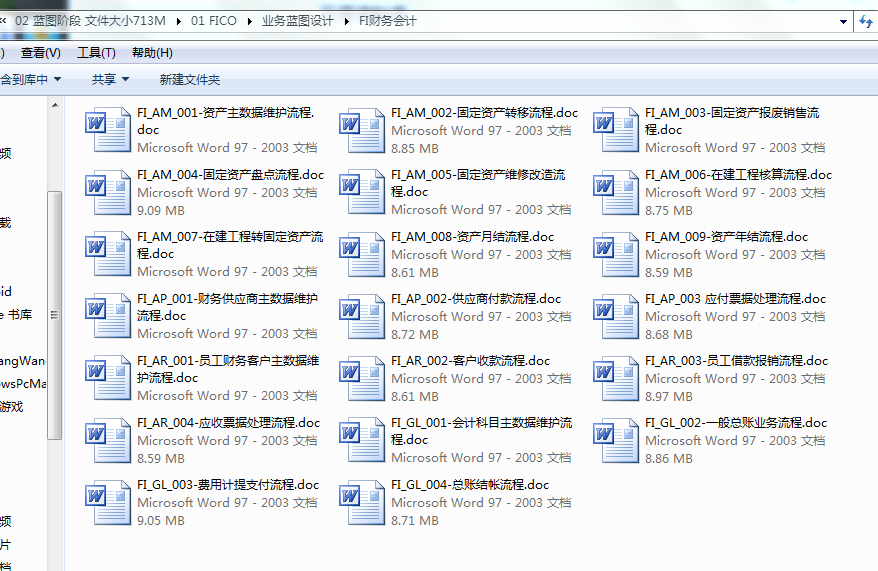Navigate to 01 FICO in address path
The width and height of the screenshot is (878, 571).
click(213, 21)
